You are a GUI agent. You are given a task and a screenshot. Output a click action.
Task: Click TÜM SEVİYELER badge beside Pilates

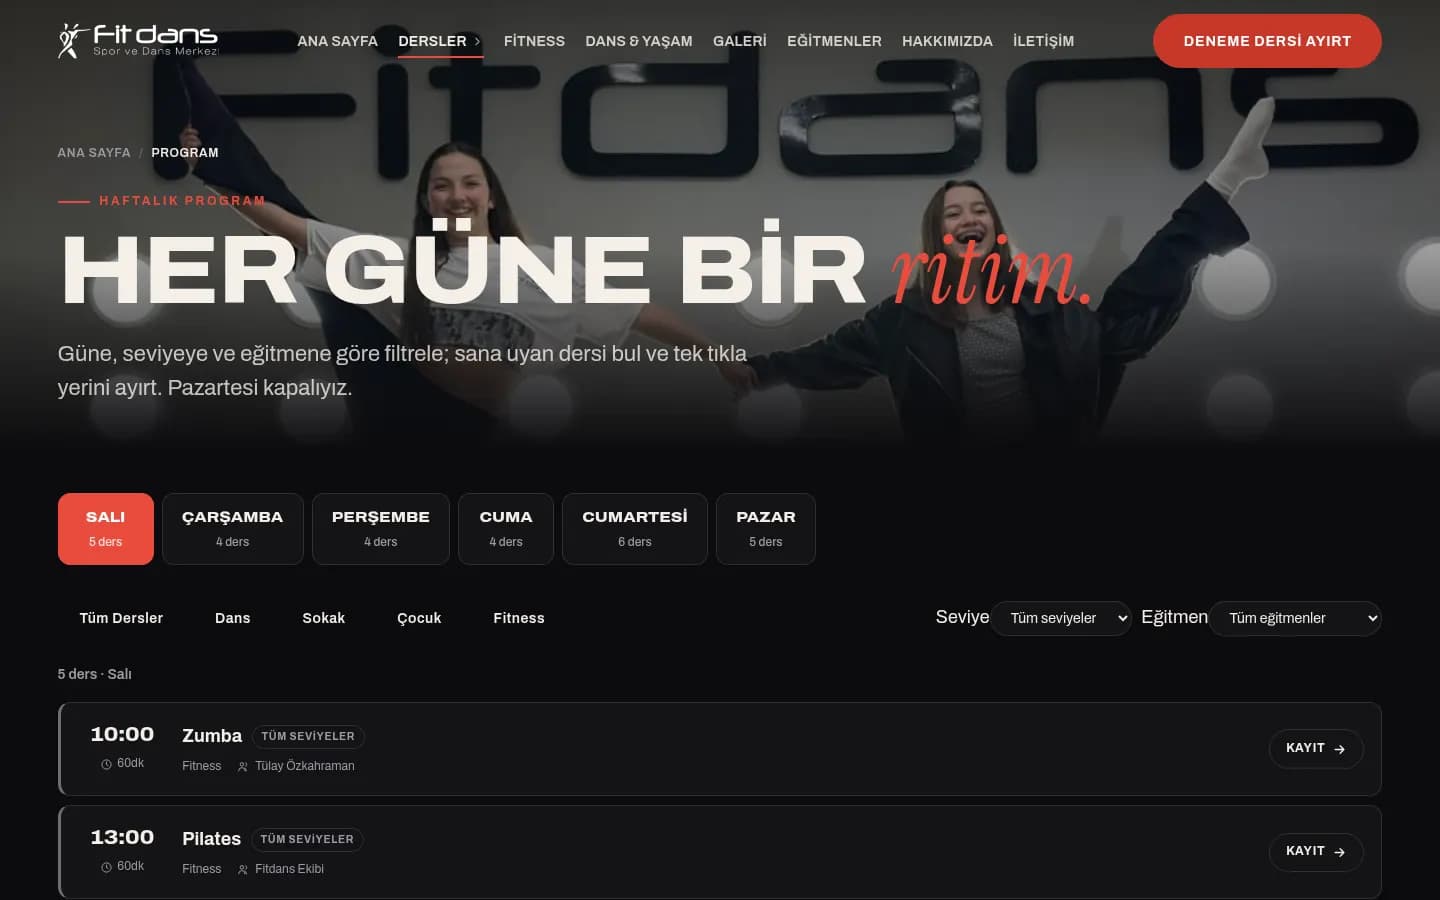coord(307,840)
